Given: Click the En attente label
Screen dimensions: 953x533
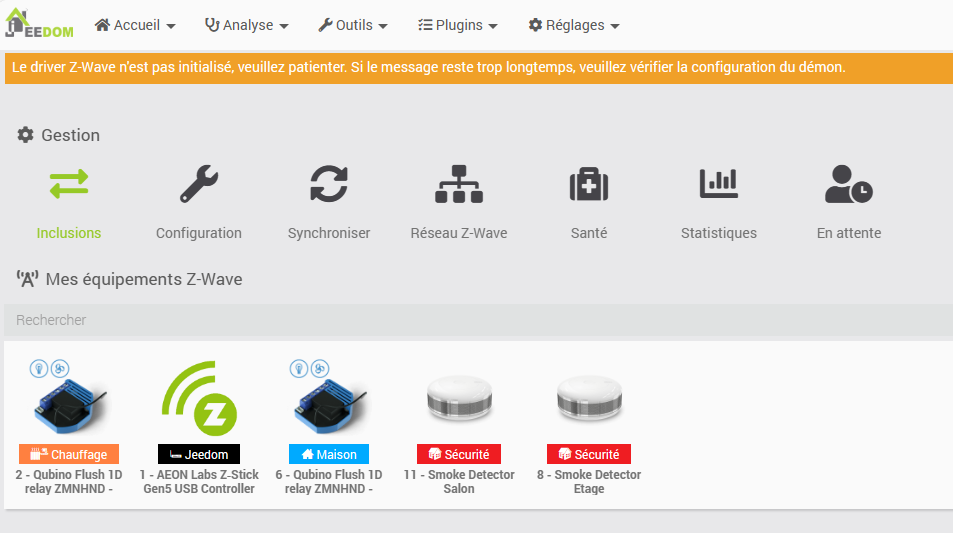Looking at the screenshot, I should [x=849, y=233].
